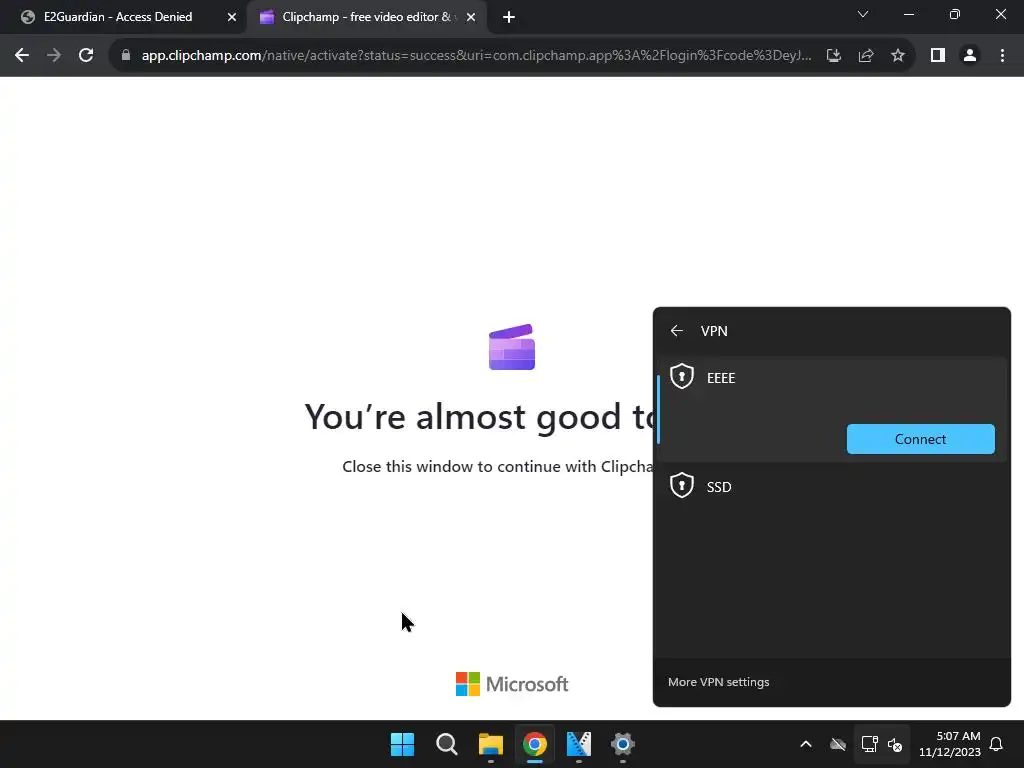
Task: Open the Windows Start menu
Action: (402, 744)
